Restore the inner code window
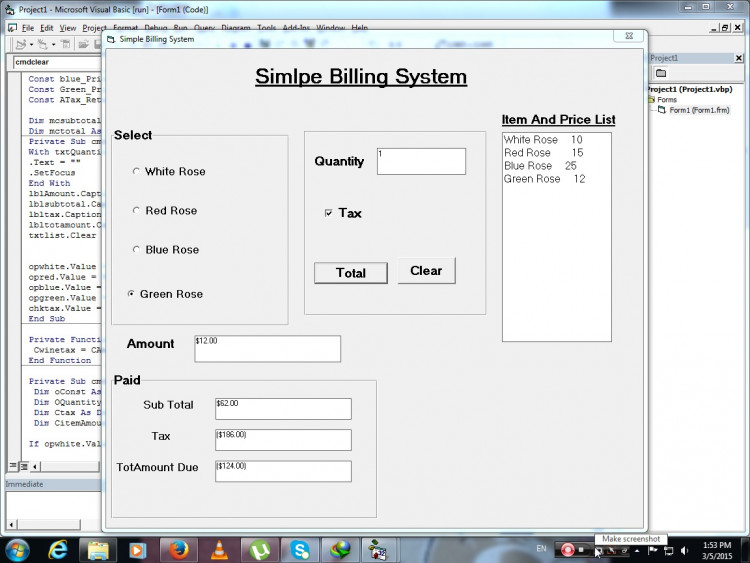750x563 pixels. coord(726,28)
